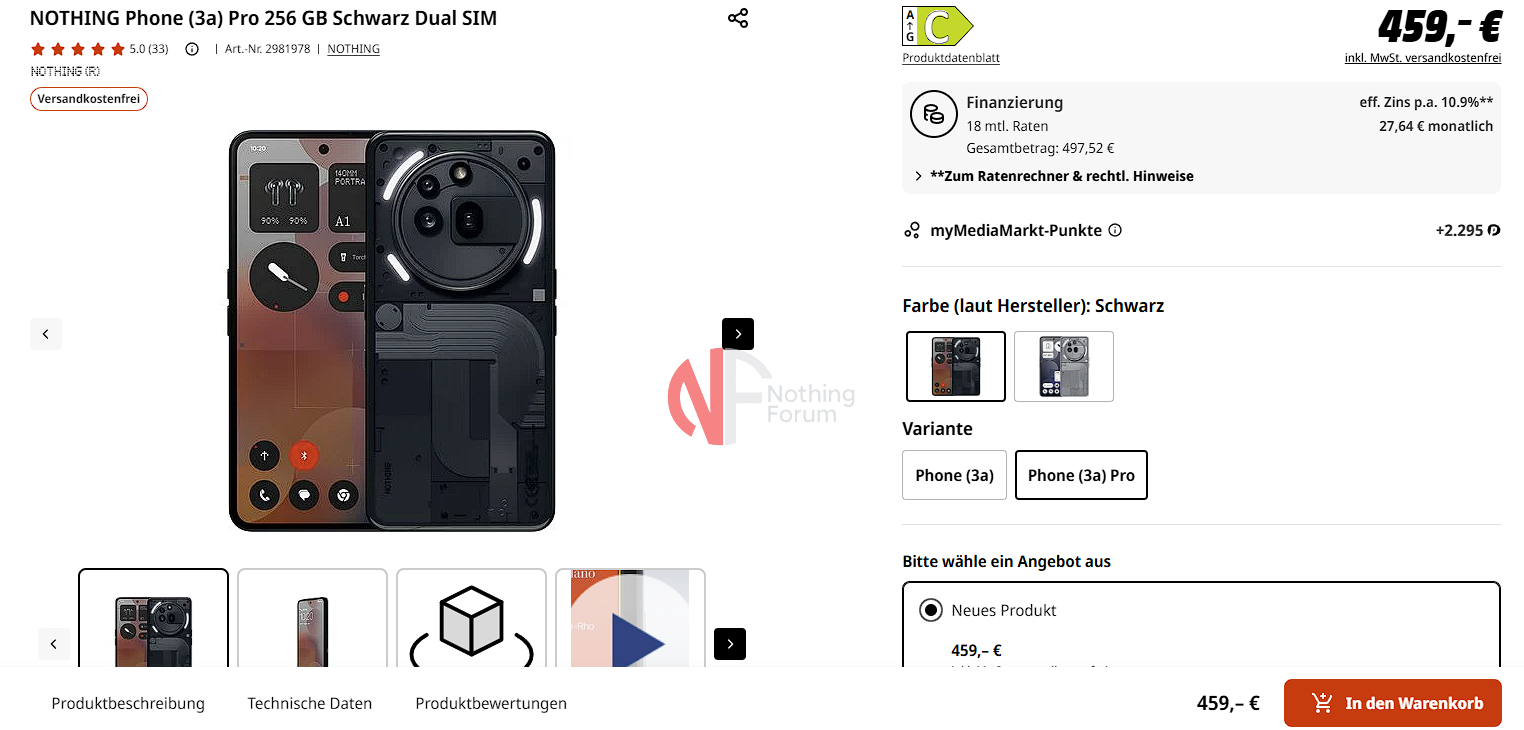Screen dimensions: 1524x730
Task: Advance thumbnail strip with right arrow
Action: [x=730, y=644]
